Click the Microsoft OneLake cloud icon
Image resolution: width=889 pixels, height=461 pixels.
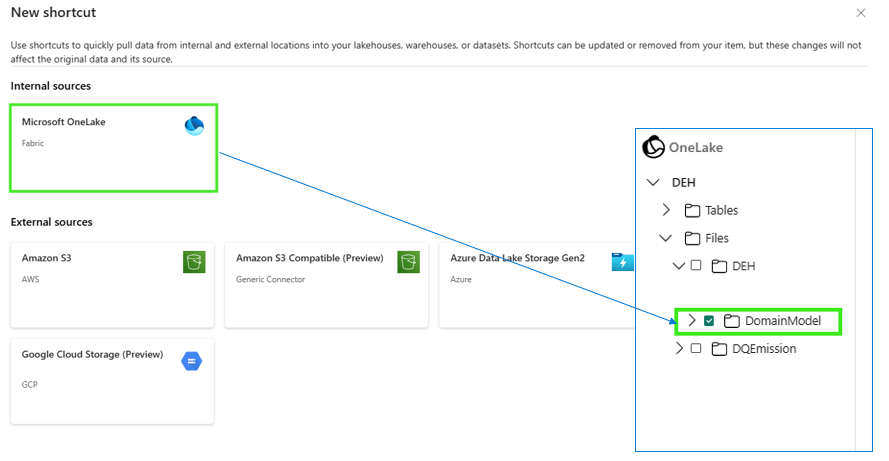click(x=194, y=125)
